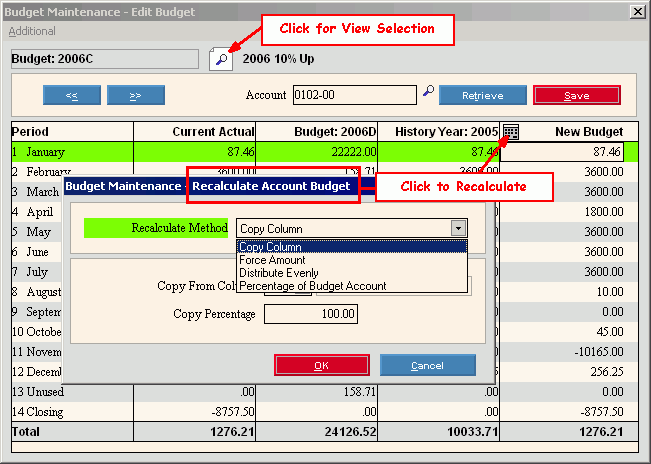Screen dimensions: 651x464
Task: Confirm recalculation with OK button
Action: 322,365
